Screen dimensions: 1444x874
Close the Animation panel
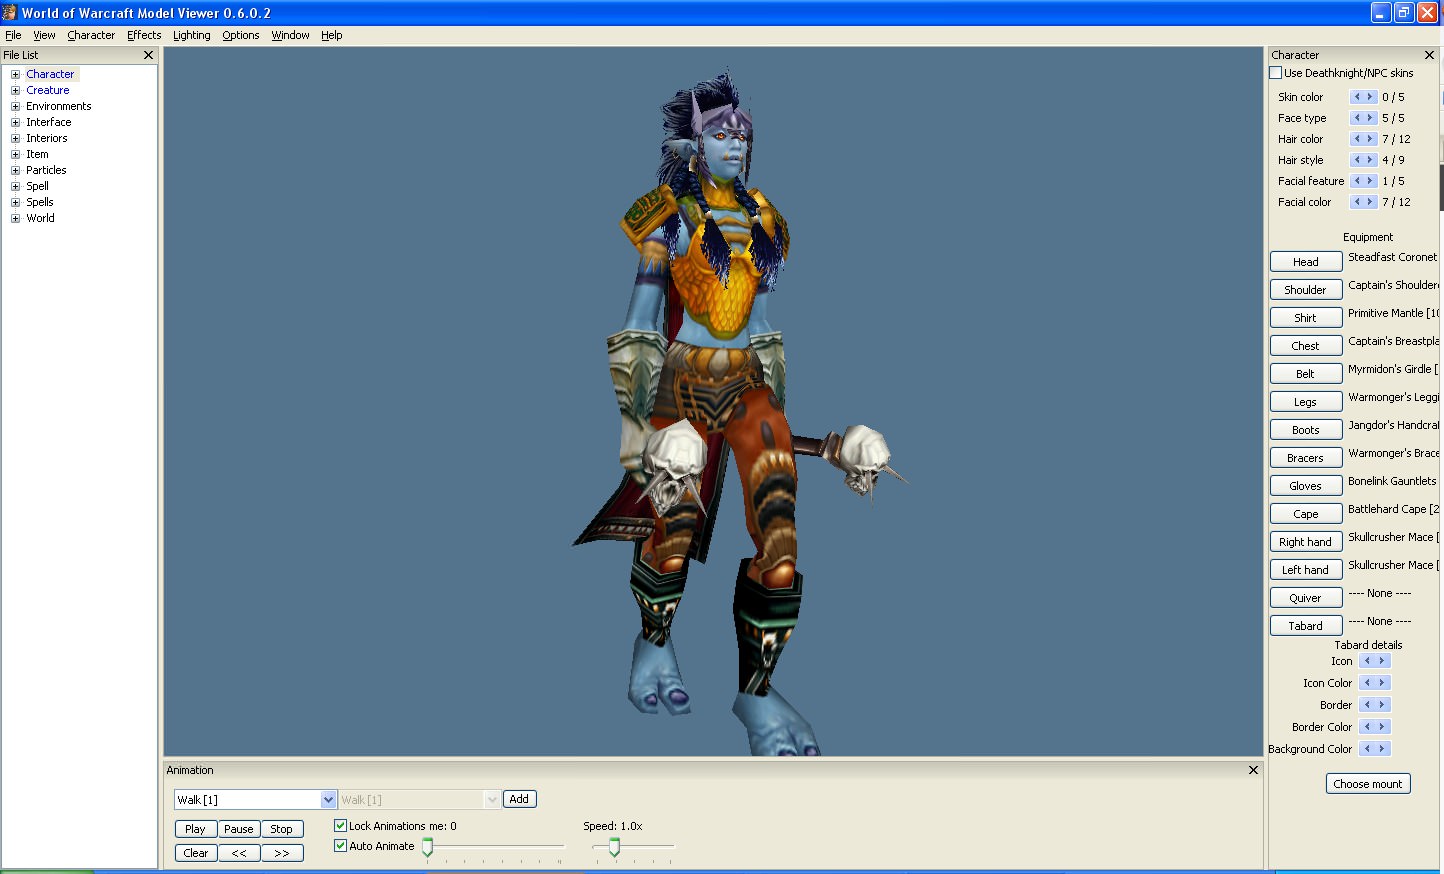(1253, 770)
